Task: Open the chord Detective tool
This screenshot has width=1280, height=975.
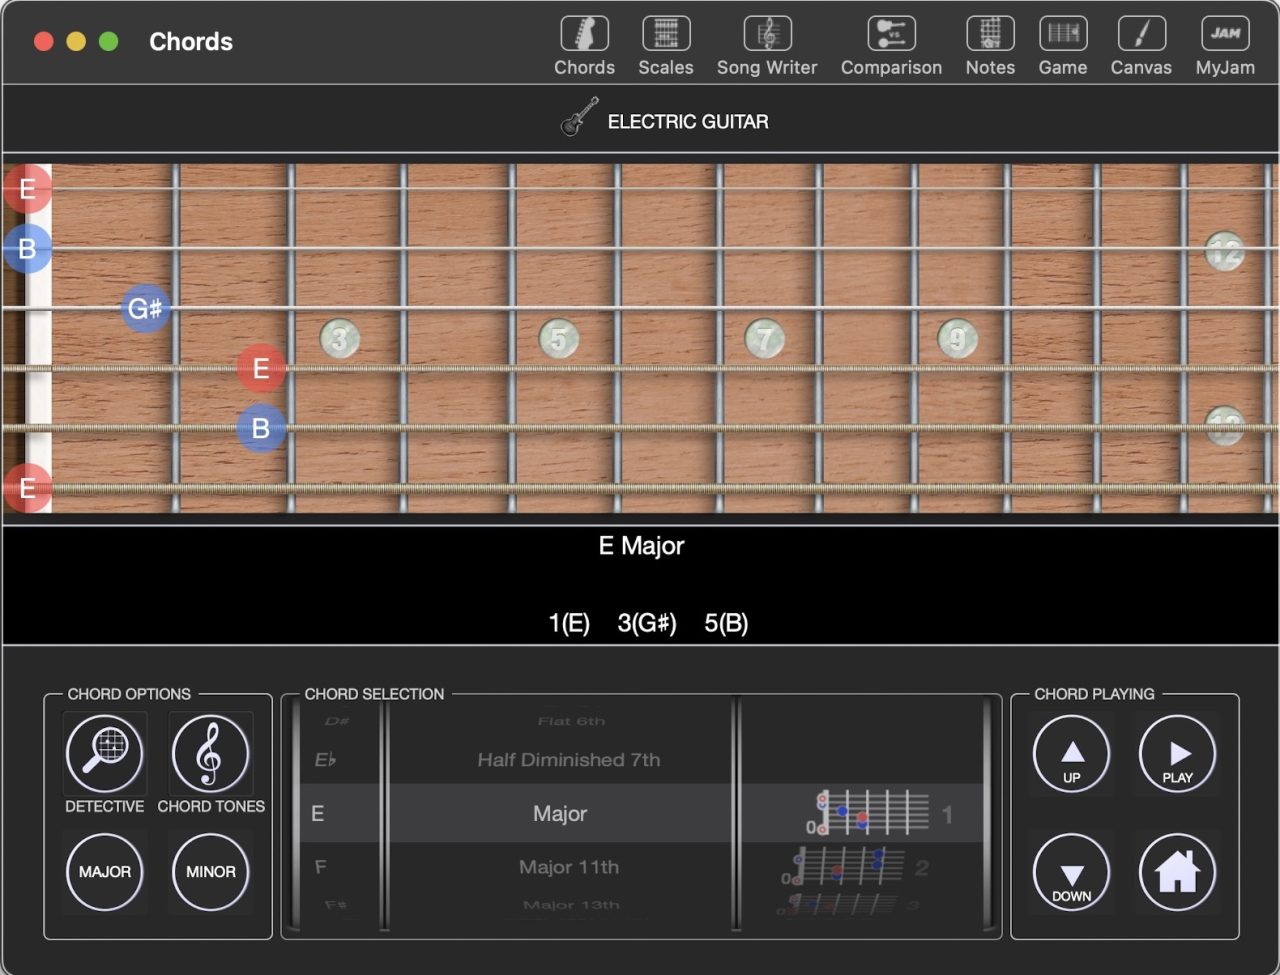Action: coord(105,754)
